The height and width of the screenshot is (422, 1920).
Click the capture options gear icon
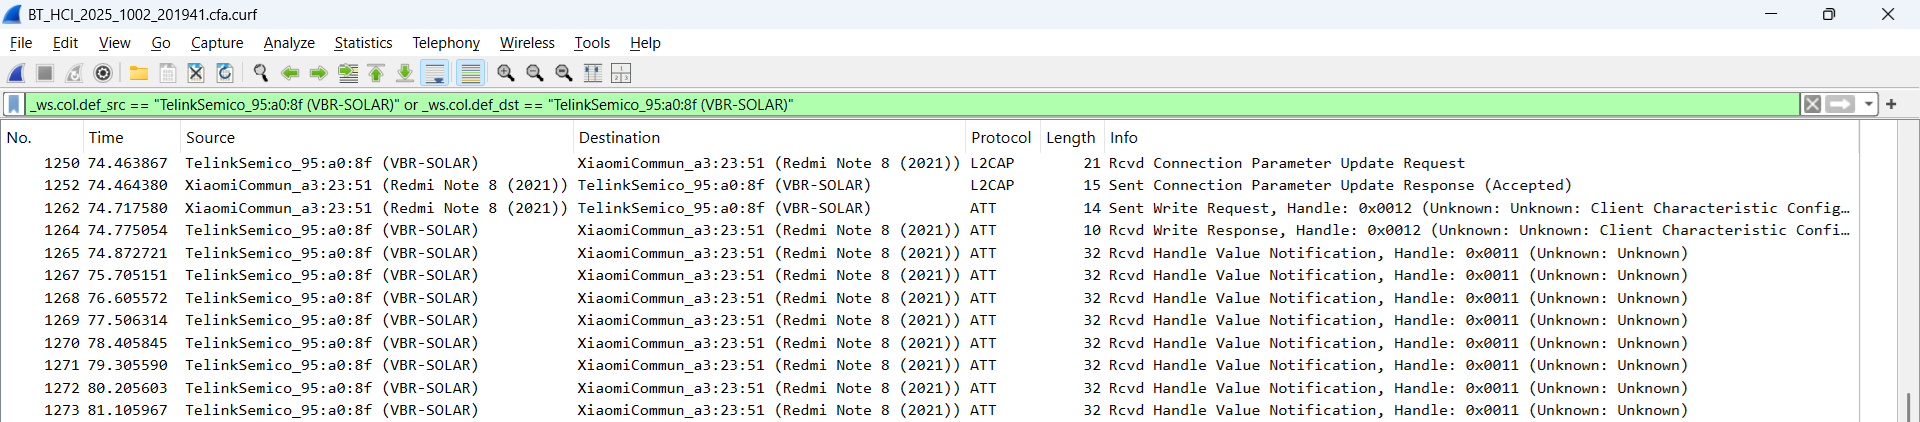(103, 73)
